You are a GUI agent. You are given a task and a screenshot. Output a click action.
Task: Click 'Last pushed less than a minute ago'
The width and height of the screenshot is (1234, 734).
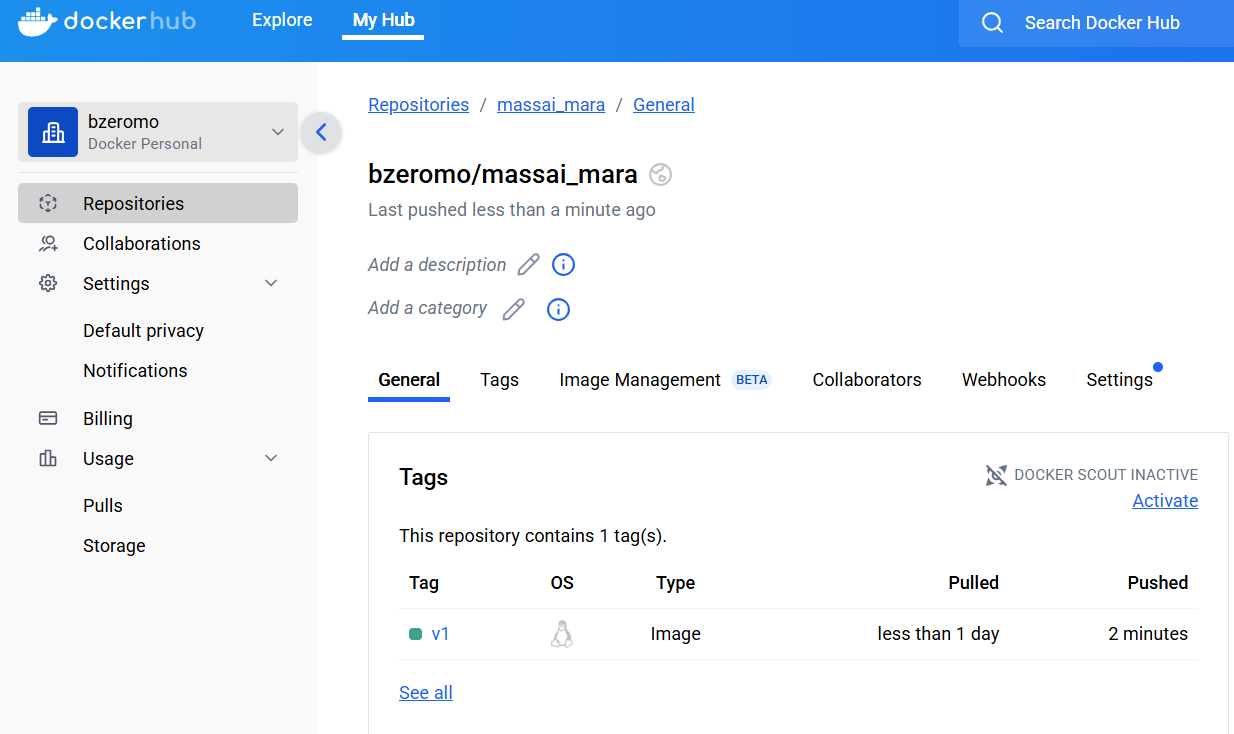click(512, 210)
